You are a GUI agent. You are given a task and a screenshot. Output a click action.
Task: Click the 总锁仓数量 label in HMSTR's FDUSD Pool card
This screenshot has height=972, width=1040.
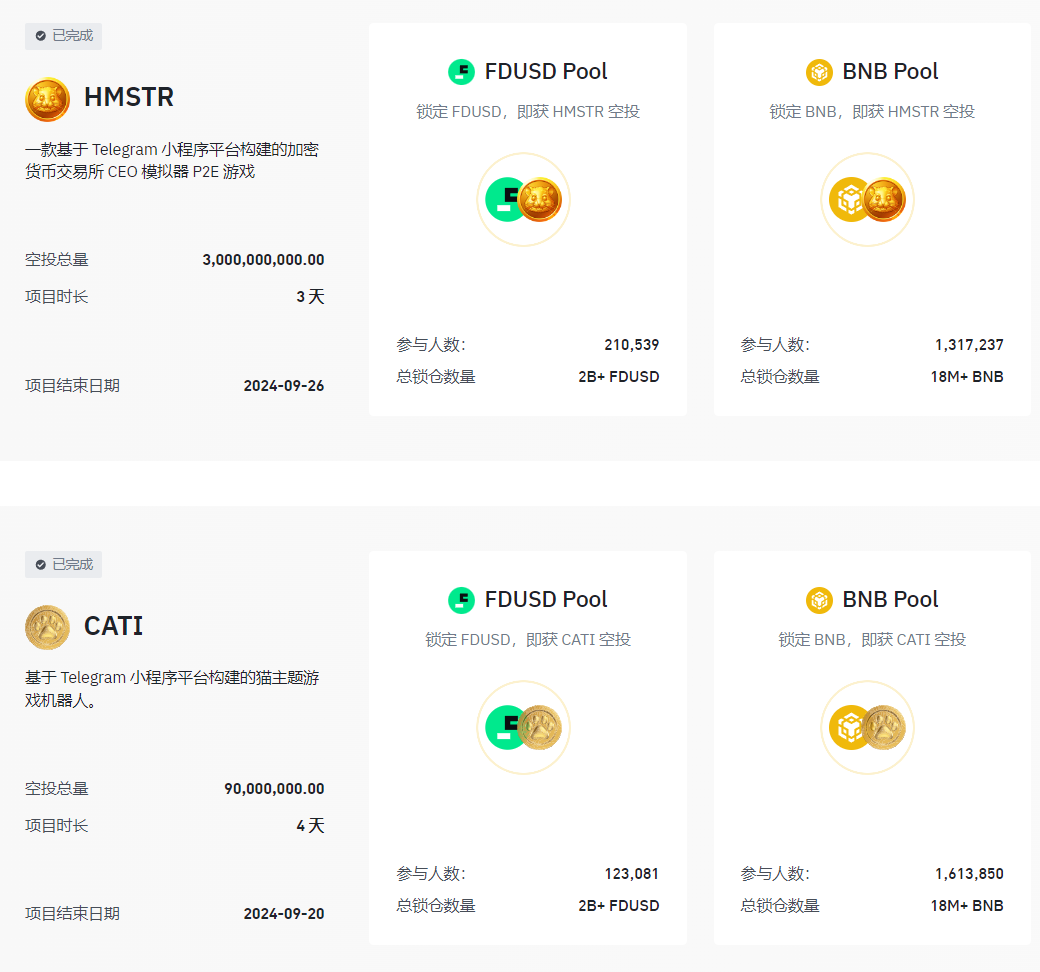click(436, 377)
